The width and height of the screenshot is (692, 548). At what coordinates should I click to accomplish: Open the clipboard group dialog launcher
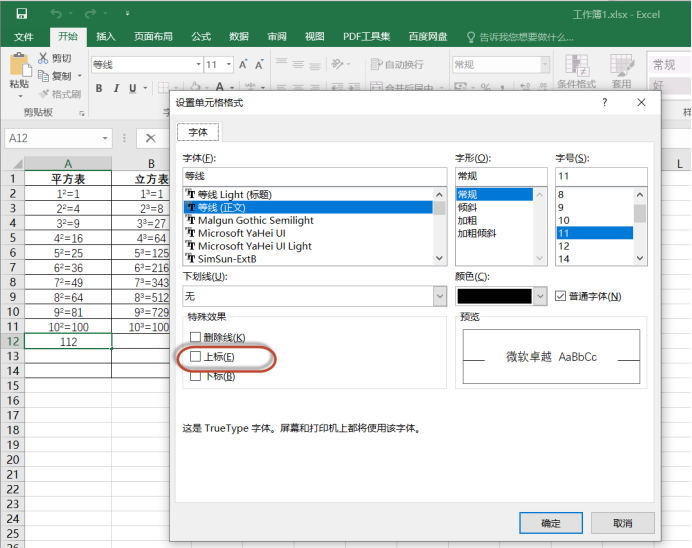[x=82, y=113]
